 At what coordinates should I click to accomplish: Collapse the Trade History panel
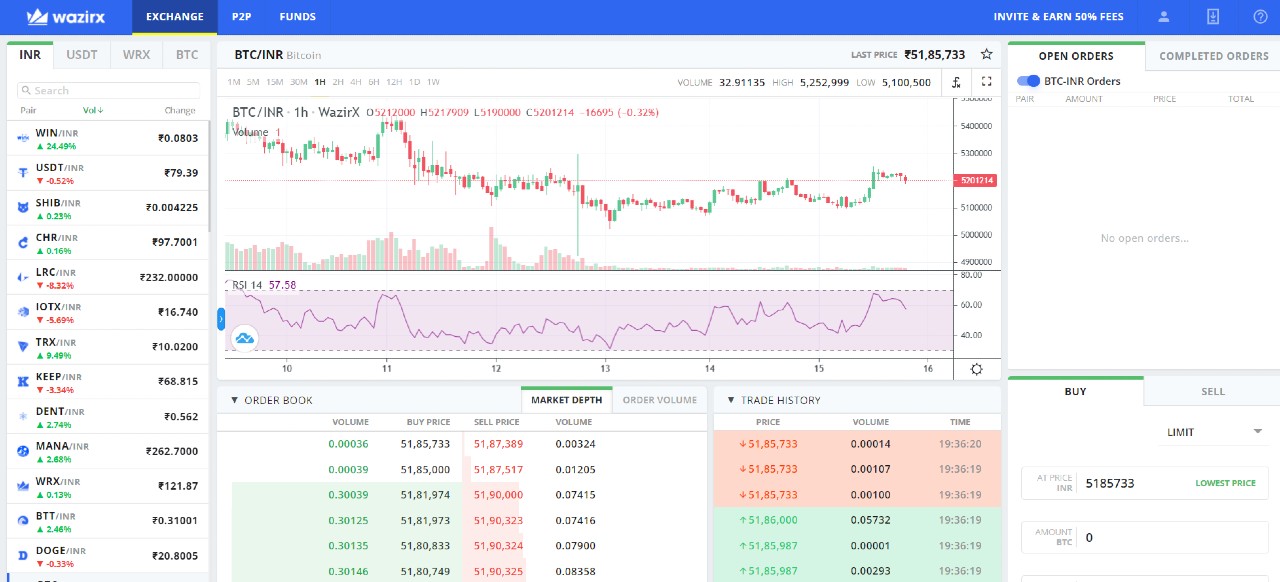(x=731, y=400)
